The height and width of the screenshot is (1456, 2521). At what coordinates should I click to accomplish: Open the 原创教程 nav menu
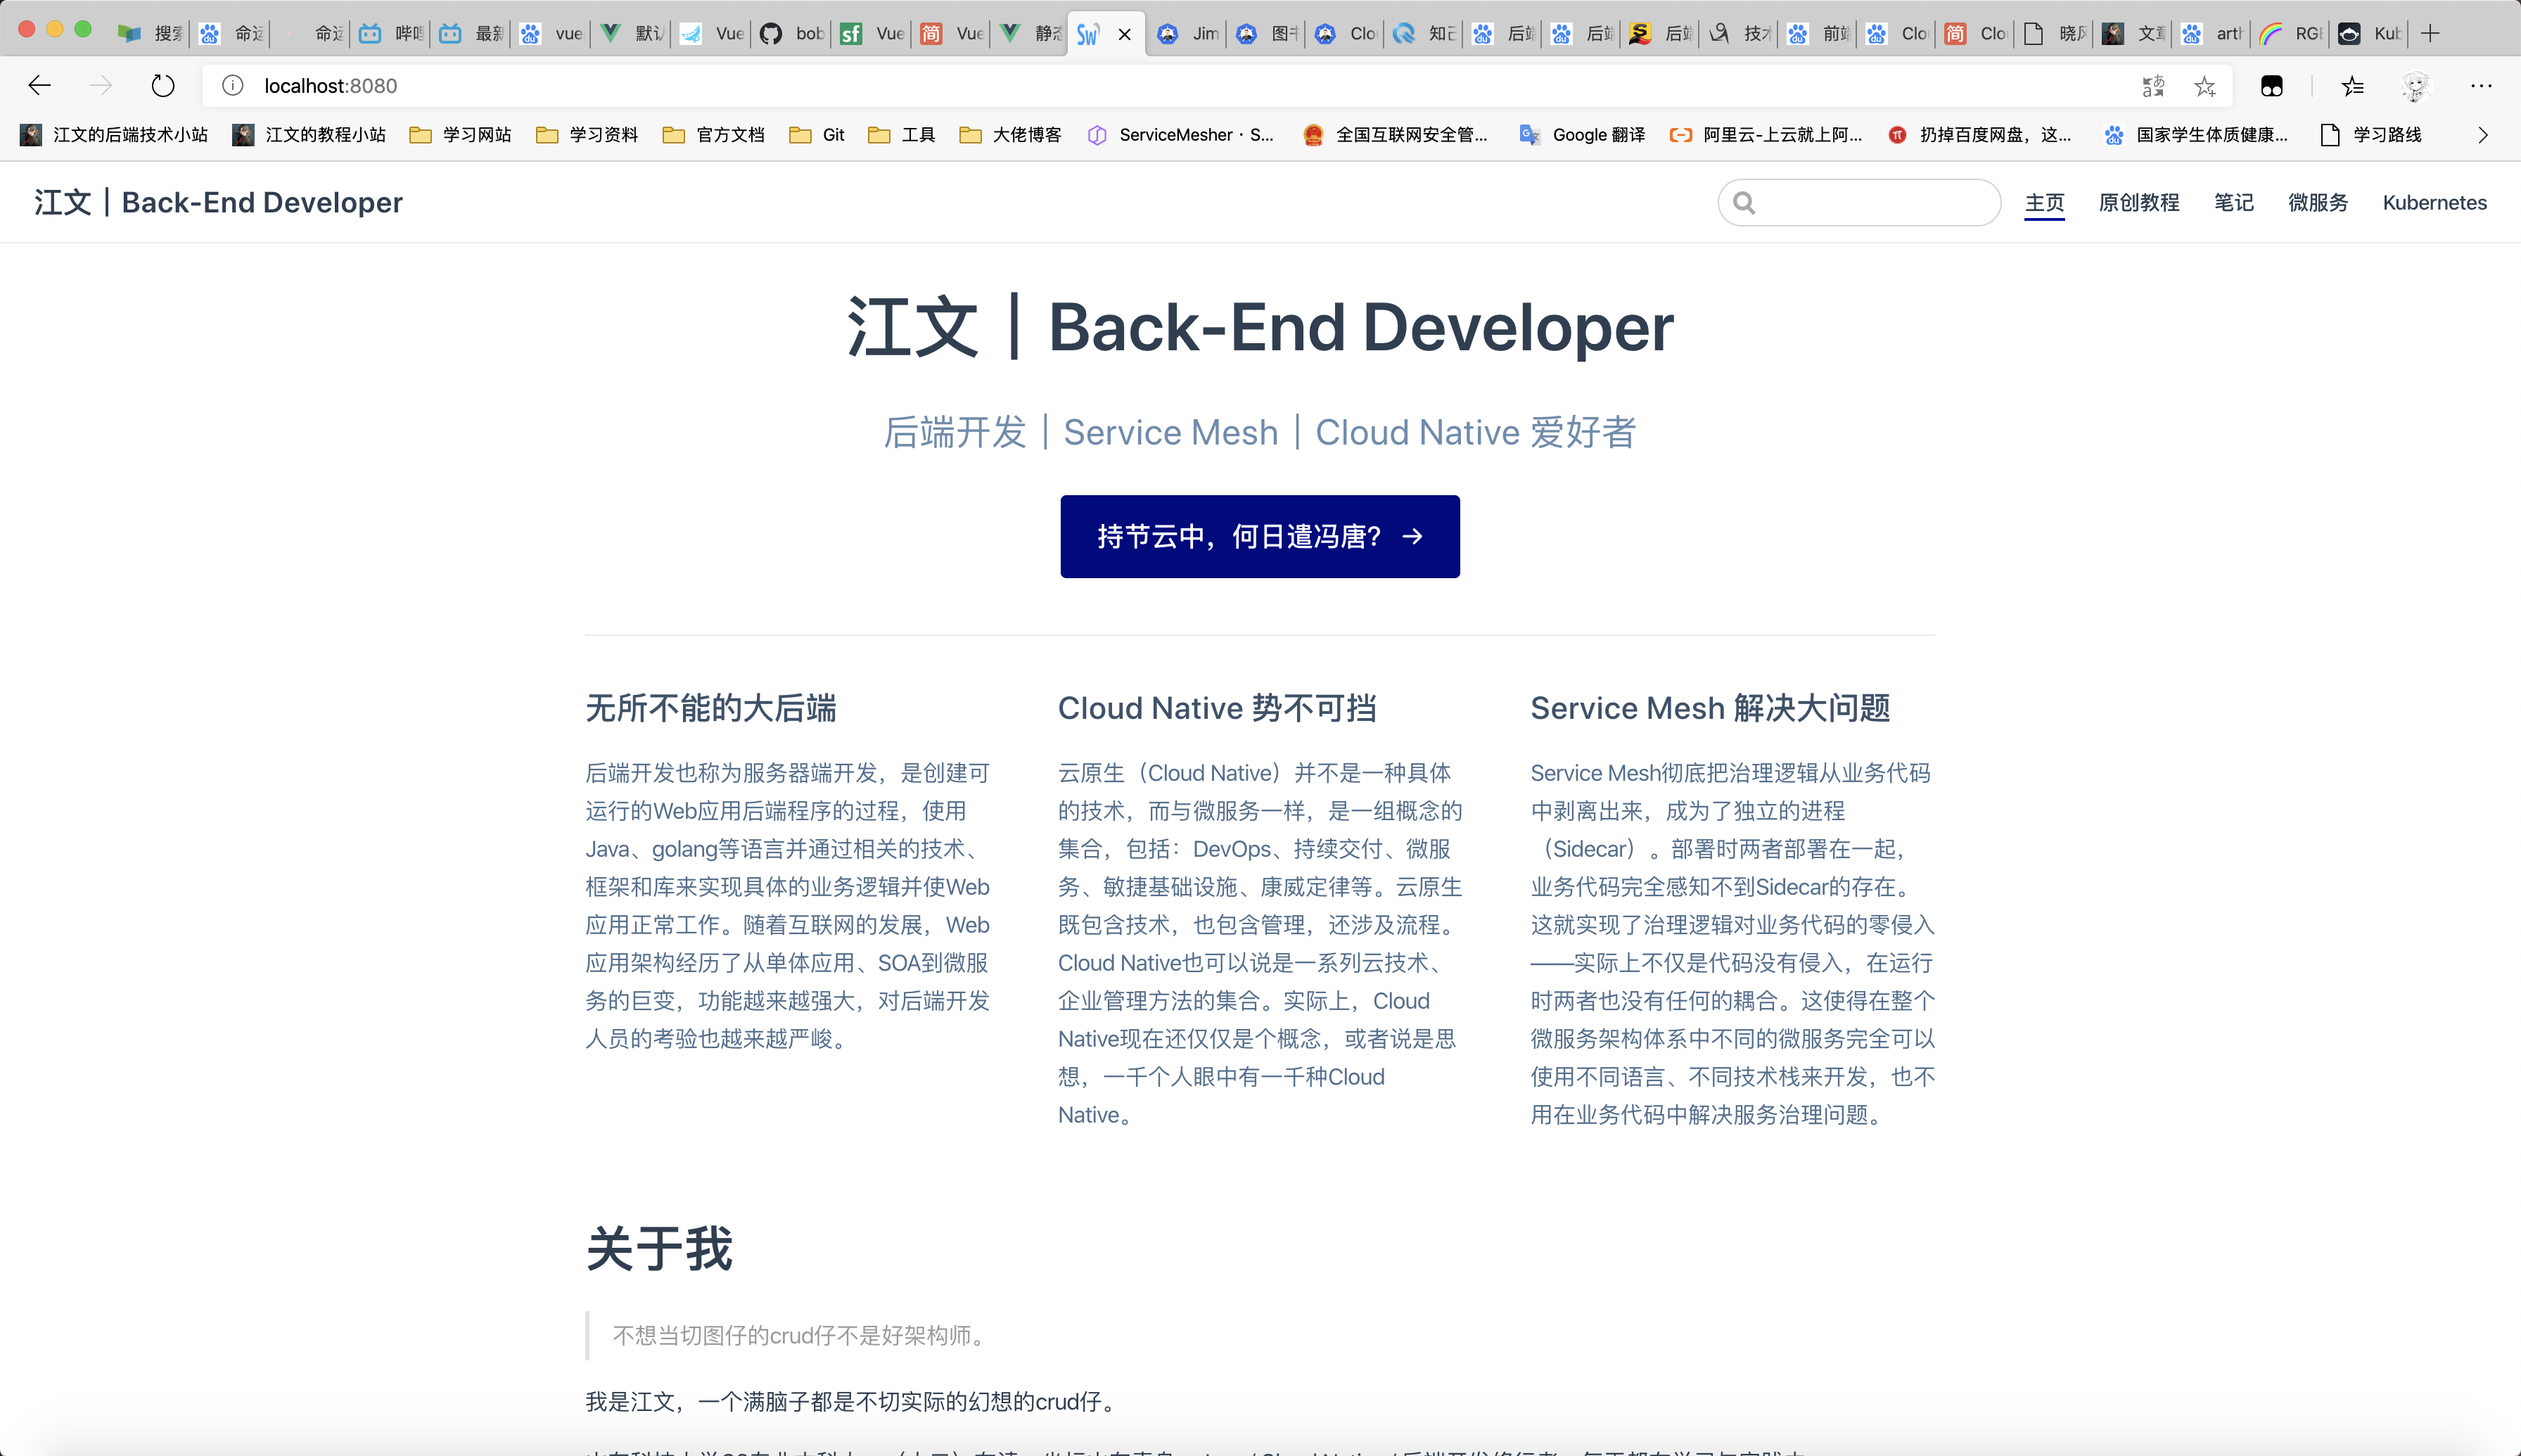[x=2138, y=203]
